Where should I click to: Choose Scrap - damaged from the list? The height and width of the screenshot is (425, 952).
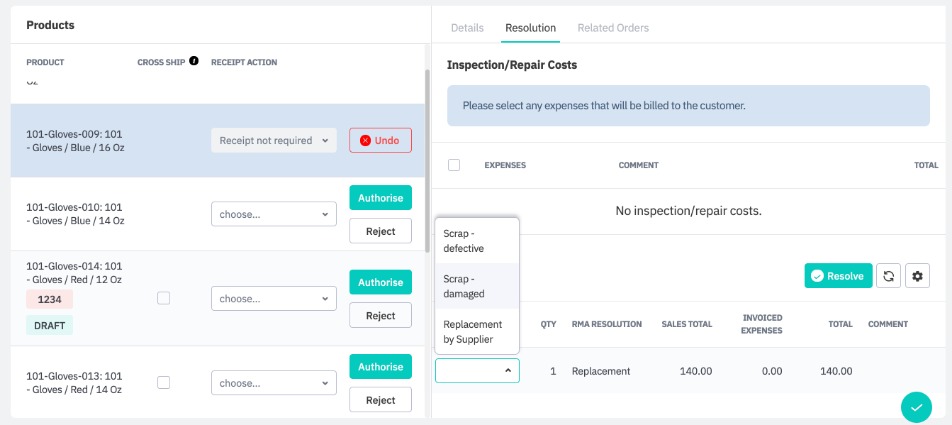477,286
